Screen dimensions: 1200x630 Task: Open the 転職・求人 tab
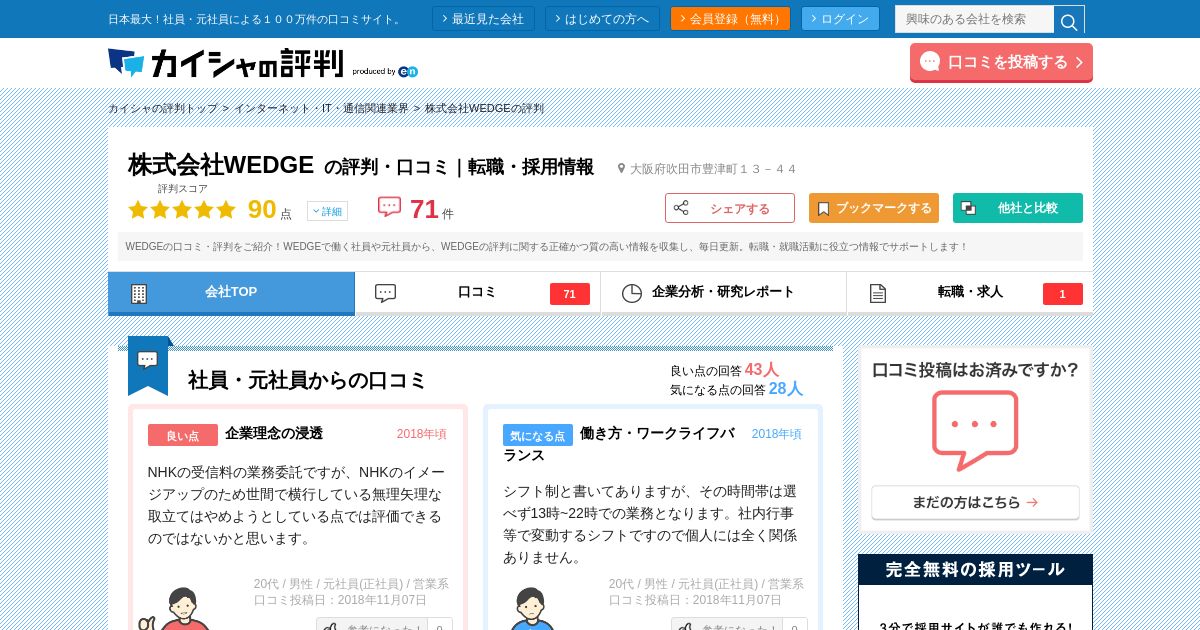point(969,292)
